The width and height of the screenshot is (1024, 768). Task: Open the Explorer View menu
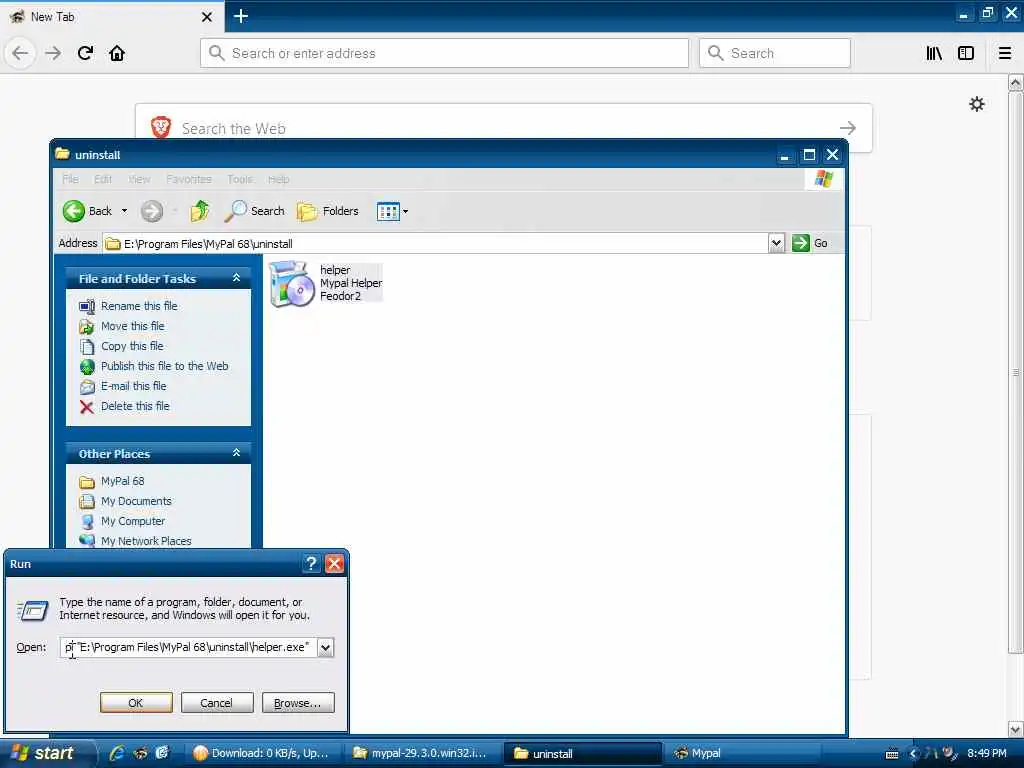point(138,179)
